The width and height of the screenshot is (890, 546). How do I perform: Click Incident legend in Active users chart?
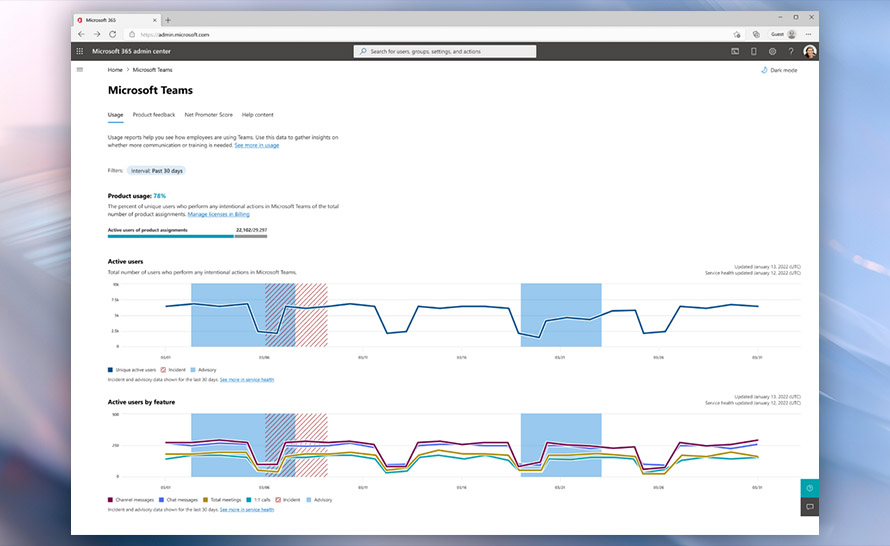click(x=173, y=370)
